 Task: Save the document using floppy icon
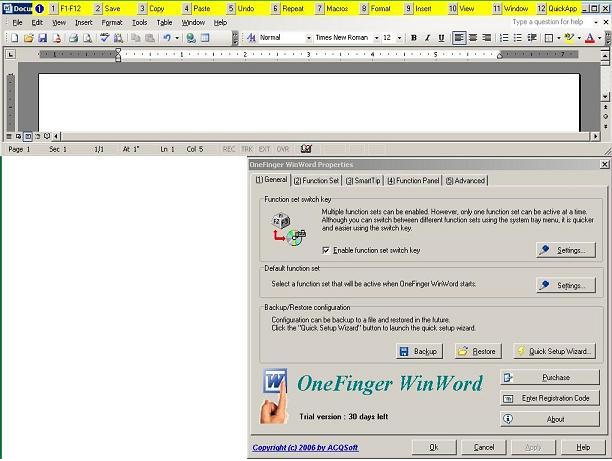43,38
